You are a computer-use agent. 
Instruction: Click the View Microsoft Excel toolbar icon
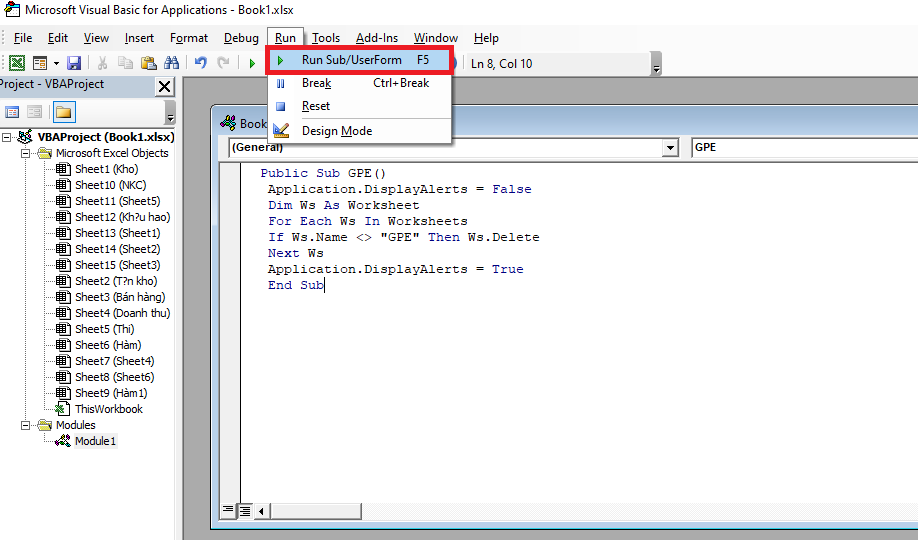17,63
